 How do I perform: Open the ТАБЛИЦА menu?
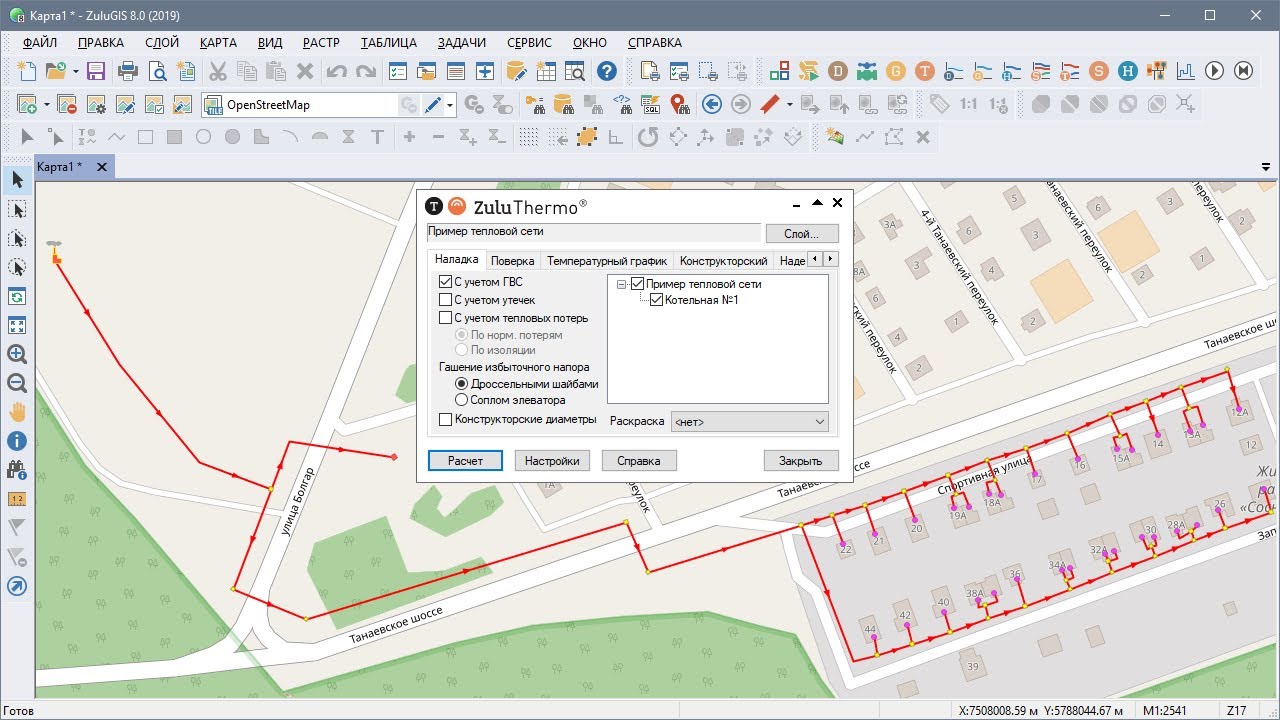389,43
